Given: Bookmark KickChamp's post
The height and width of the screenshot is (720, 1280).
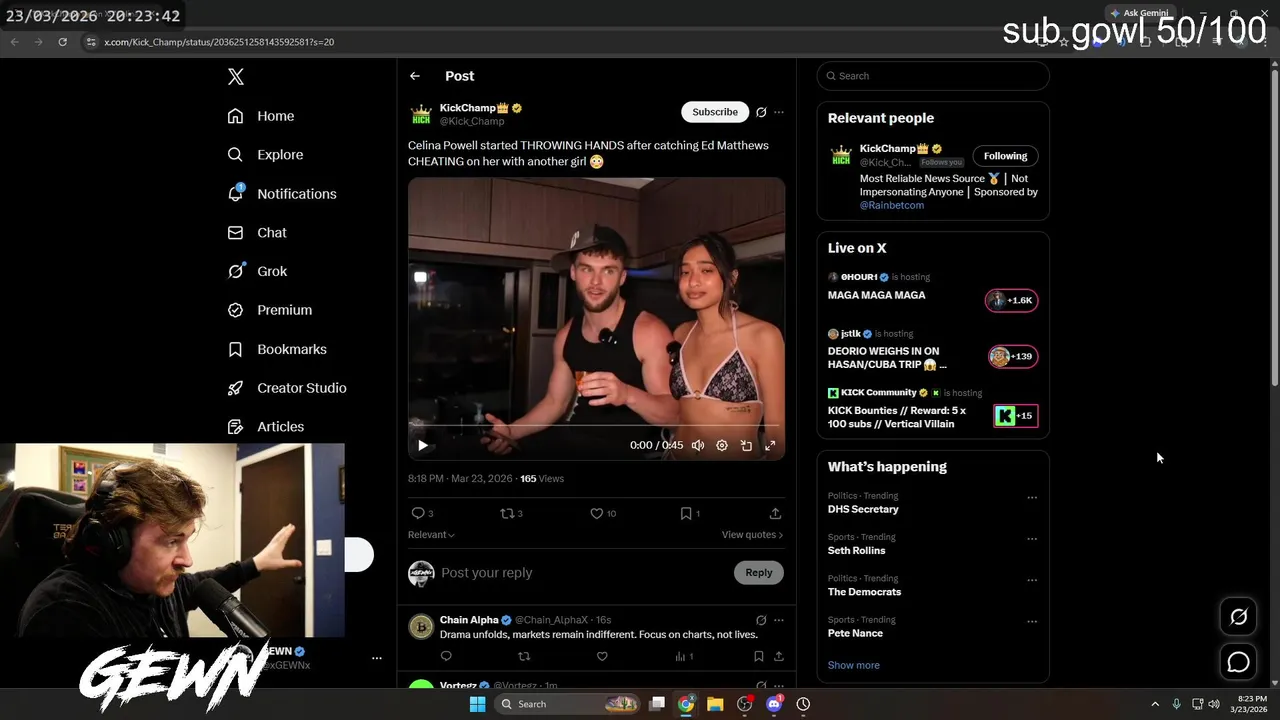Looking at the screenshot, I should 686,513.
